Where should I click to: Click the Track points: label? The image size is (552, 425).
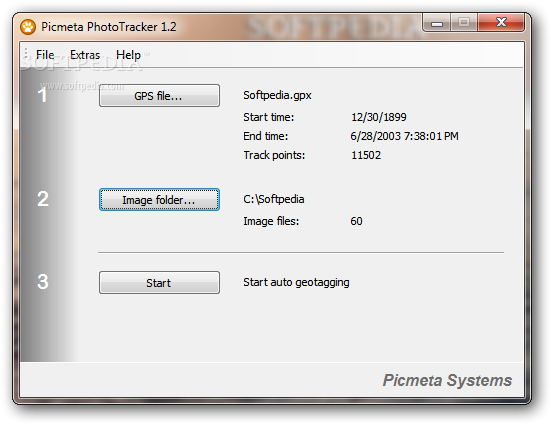(274, 155)
